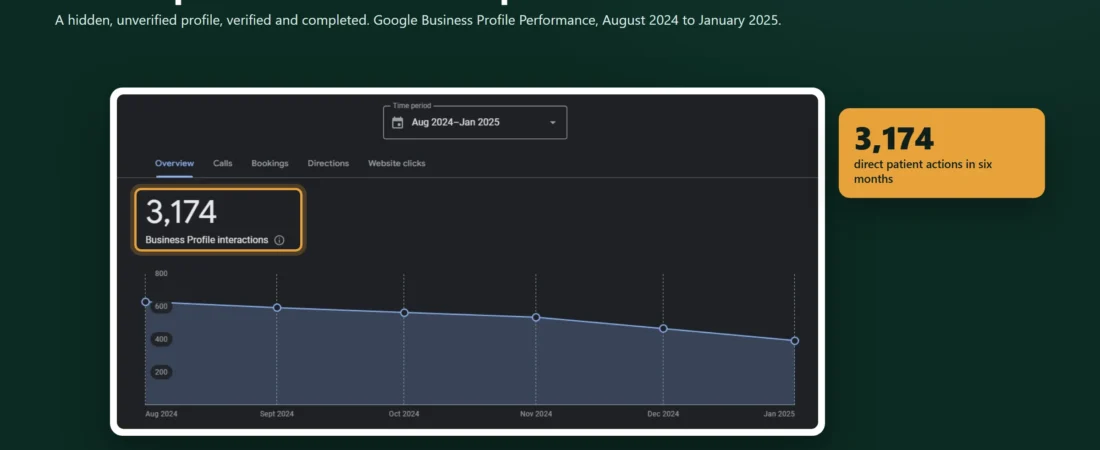Click the Sept 2024 x-axis label

tap(277, 414)
